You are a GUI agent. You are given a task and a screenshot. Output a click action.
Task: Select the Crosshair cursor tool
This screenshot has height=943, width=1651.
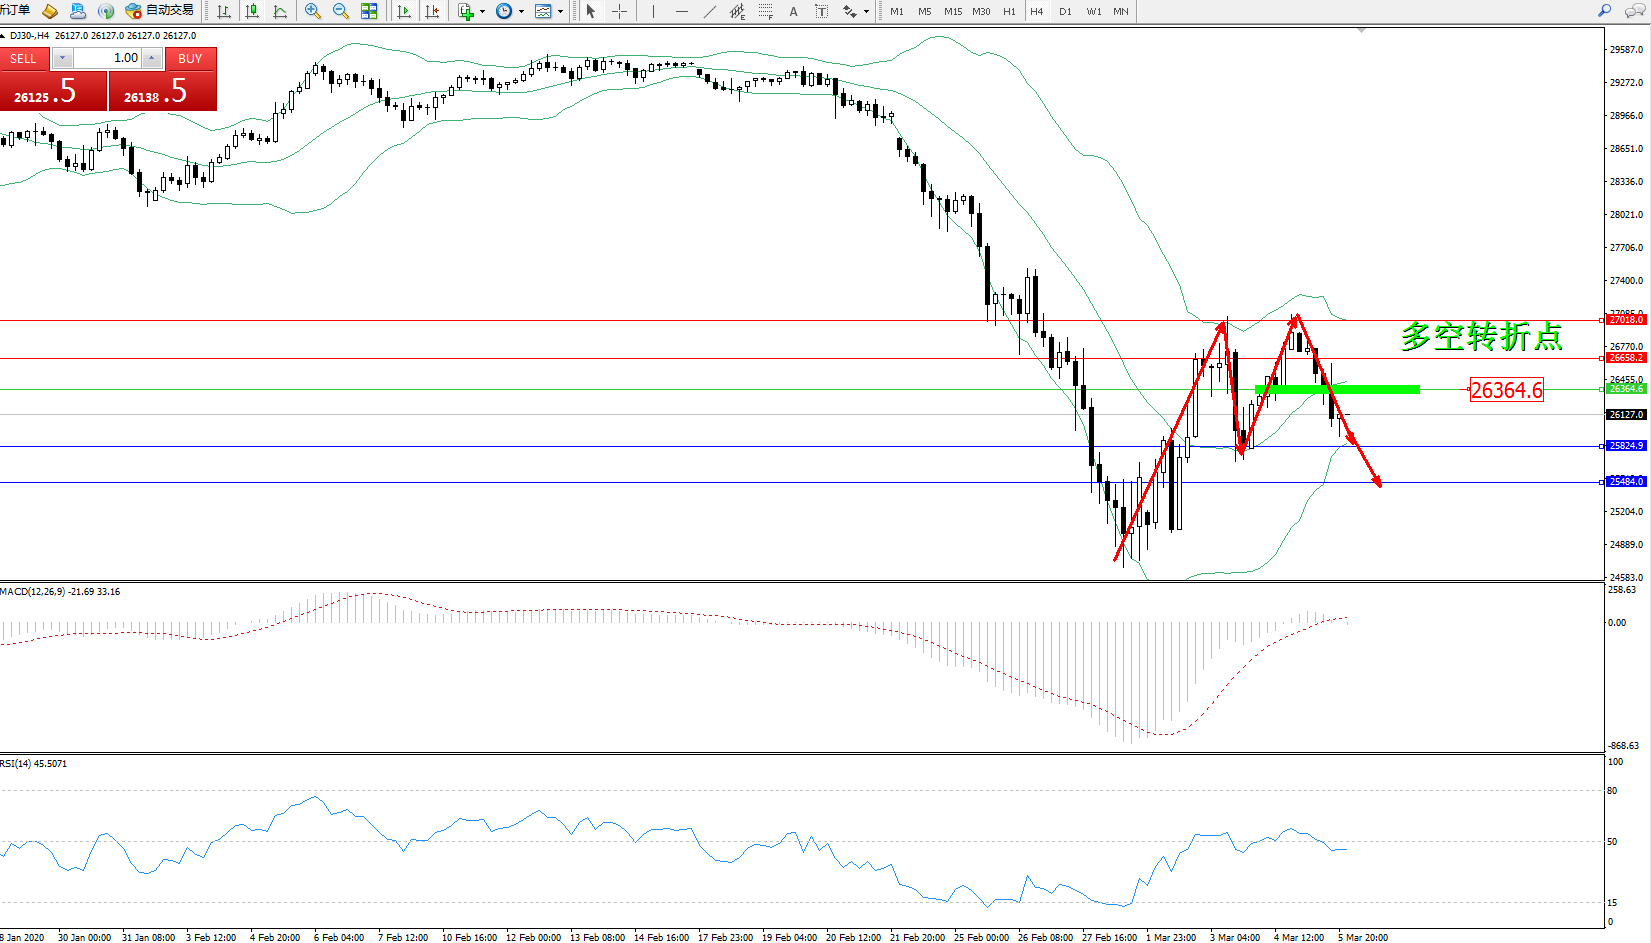point(619,11)
